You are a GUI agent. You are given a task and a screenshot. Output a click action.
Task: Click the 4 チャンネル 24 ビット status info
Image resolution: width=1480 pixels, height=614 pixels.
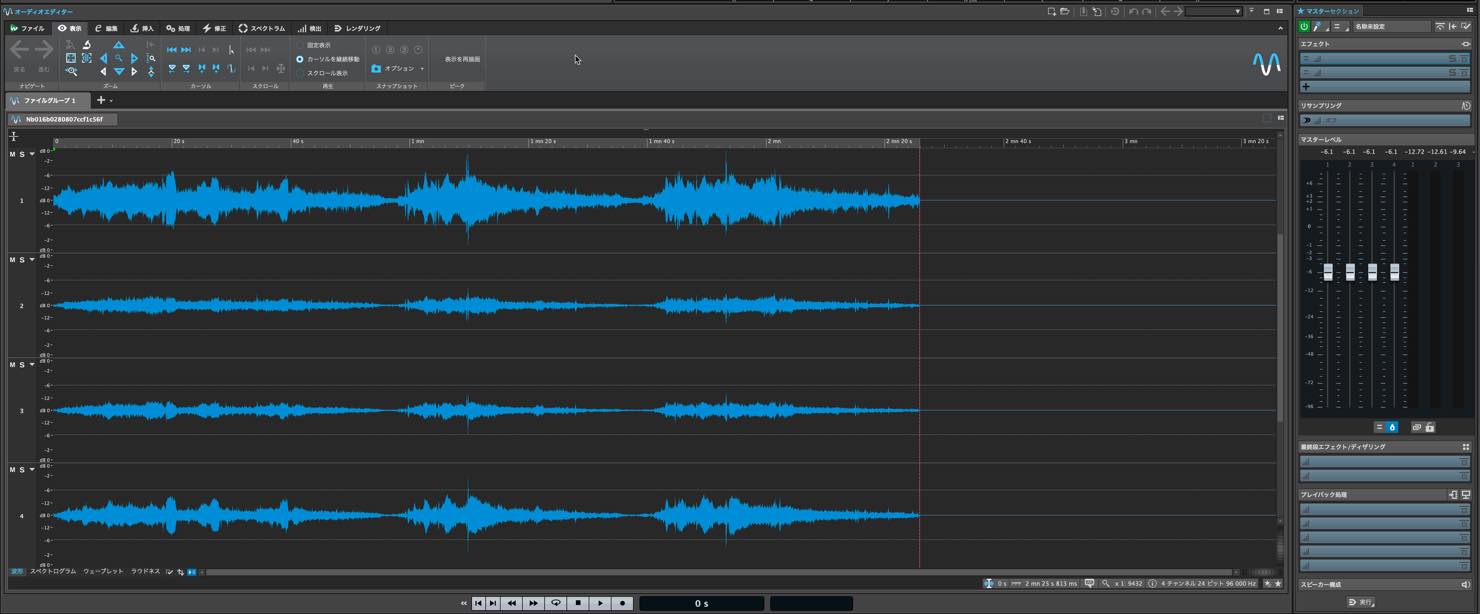pyautogui.click(x=1204, y=583)
